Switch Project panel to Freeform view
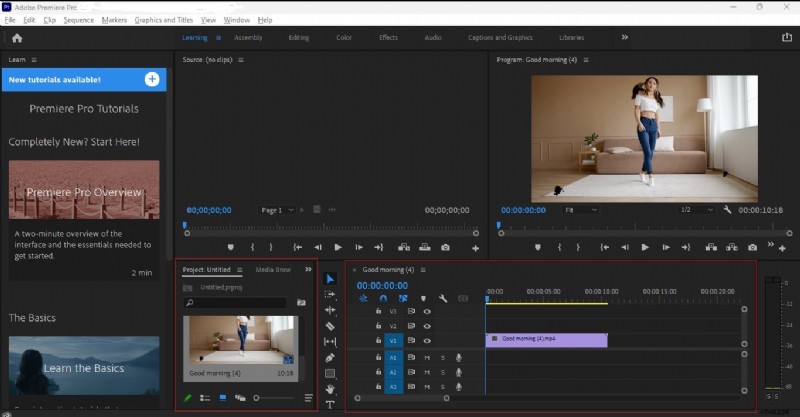Viewport: 800px width, 417px height. pyautogui.click(x=240, y=398)
